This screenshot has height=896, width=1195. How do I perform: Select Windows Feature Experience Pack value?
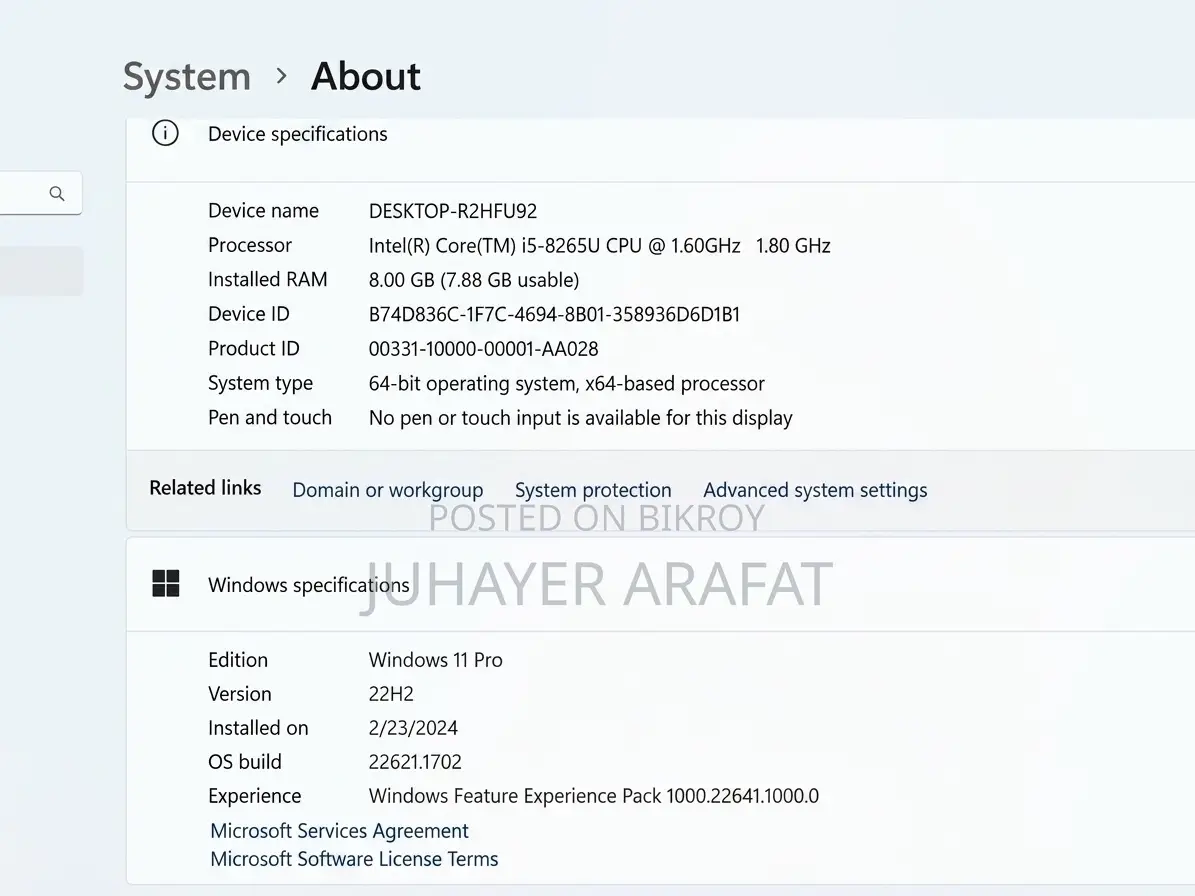tap(594, 796)
